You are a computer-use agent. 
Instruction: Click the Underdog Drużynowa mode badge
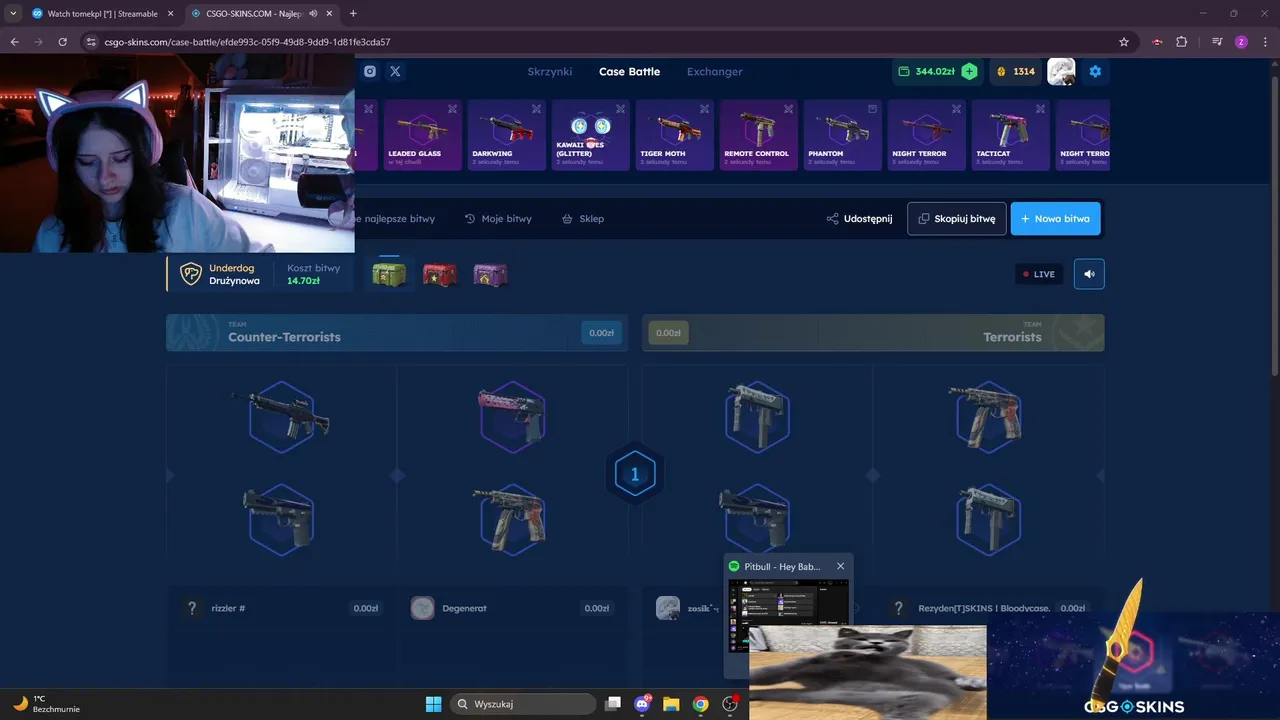(x=220, y=274)
